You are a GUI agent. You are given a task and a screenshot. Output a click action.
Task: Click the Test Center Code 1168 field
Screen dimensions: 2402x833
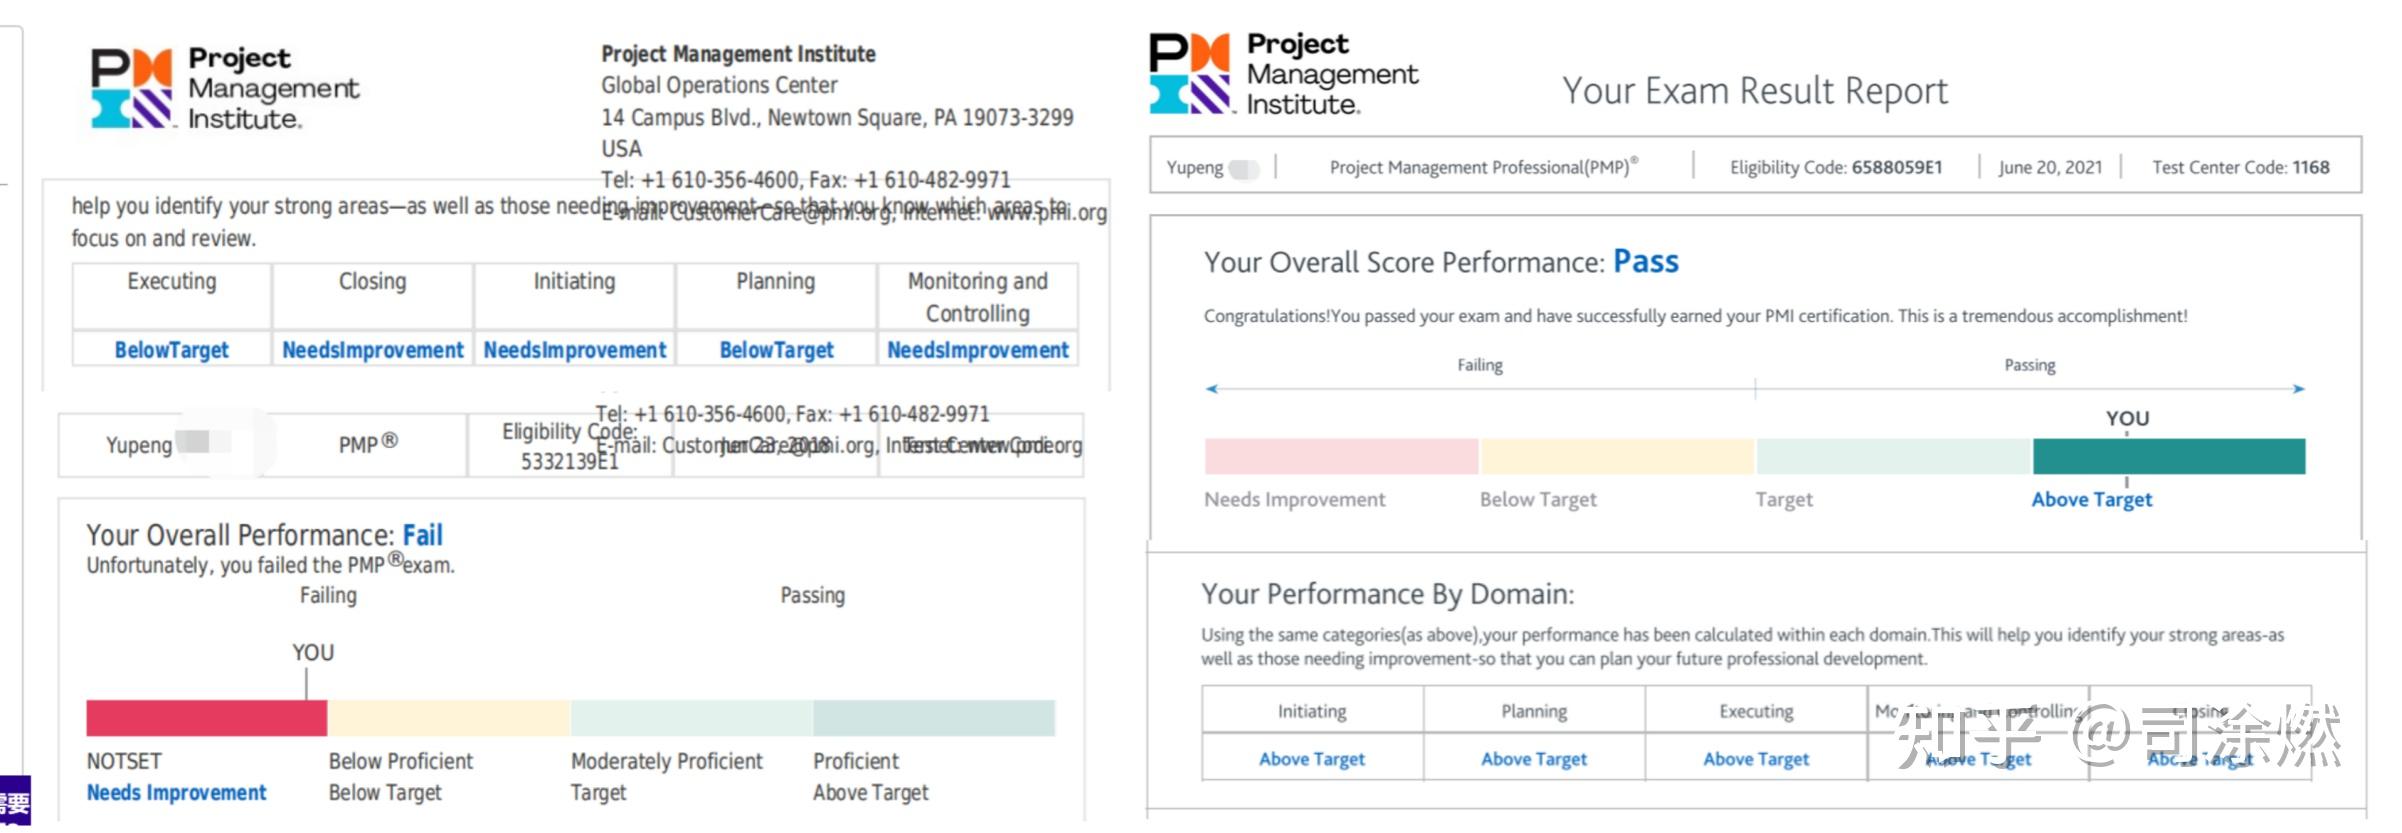(x=2240, y=167)
